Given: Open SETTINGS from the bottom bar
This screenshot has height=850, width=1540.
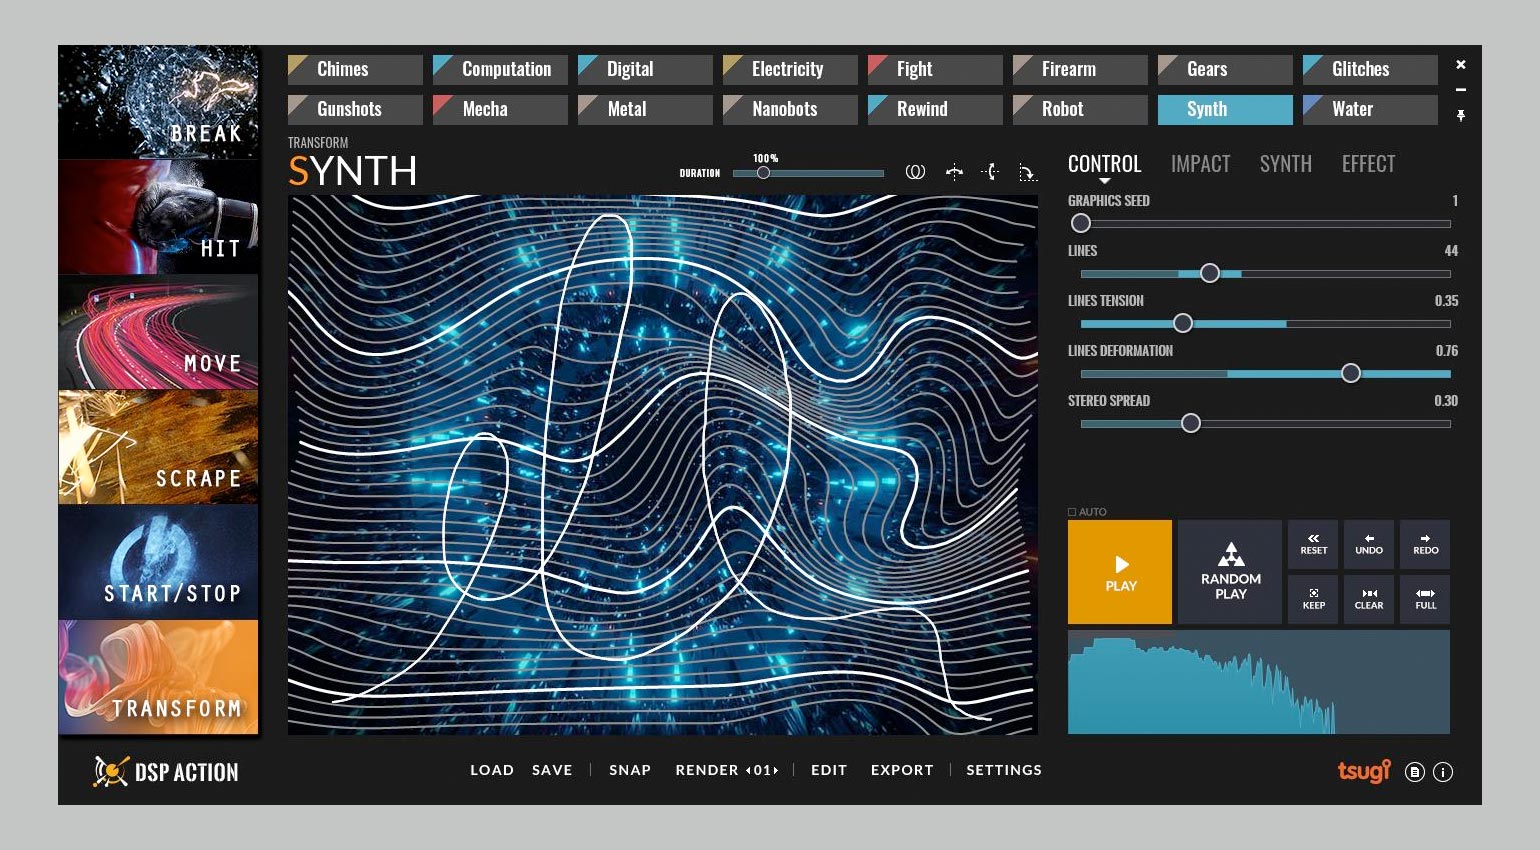Looking at the screenshot, I should click(x=1003, y=770).
